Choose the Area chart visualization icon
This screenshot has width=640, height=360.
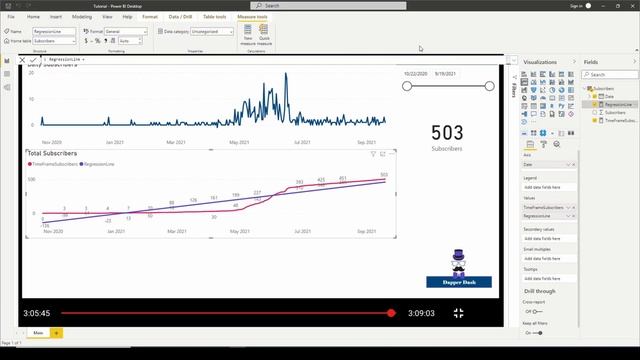coord(533,82)
